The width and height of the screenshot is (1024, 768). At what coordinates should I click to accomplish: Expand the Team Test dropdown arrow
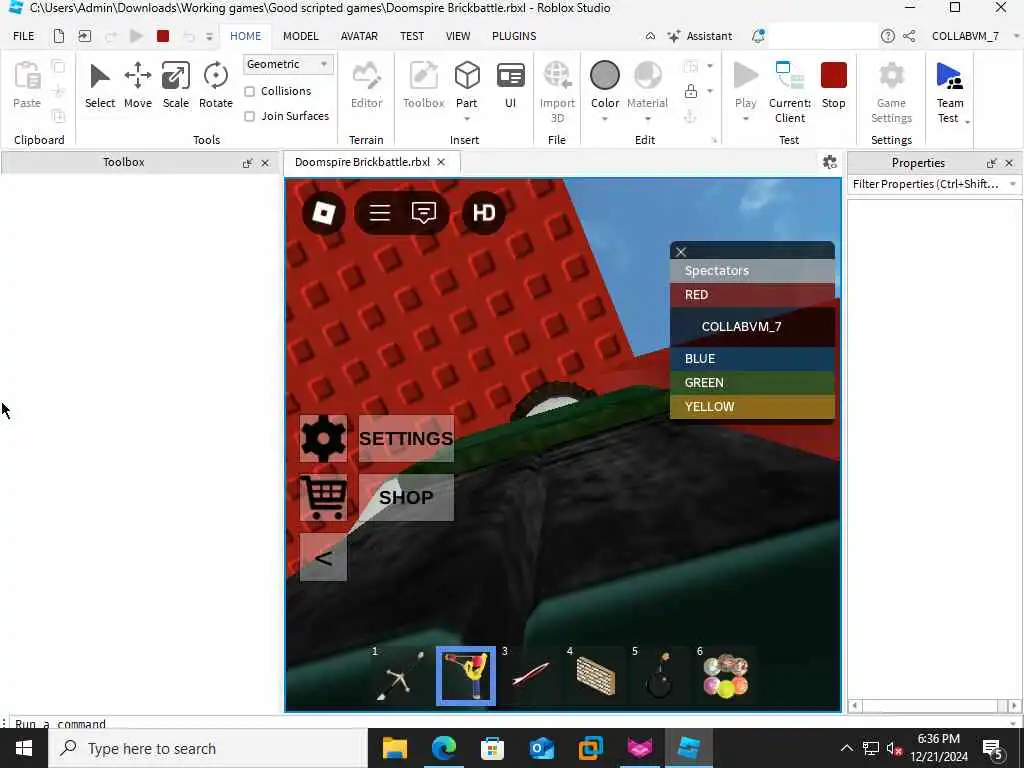point(968,121)
